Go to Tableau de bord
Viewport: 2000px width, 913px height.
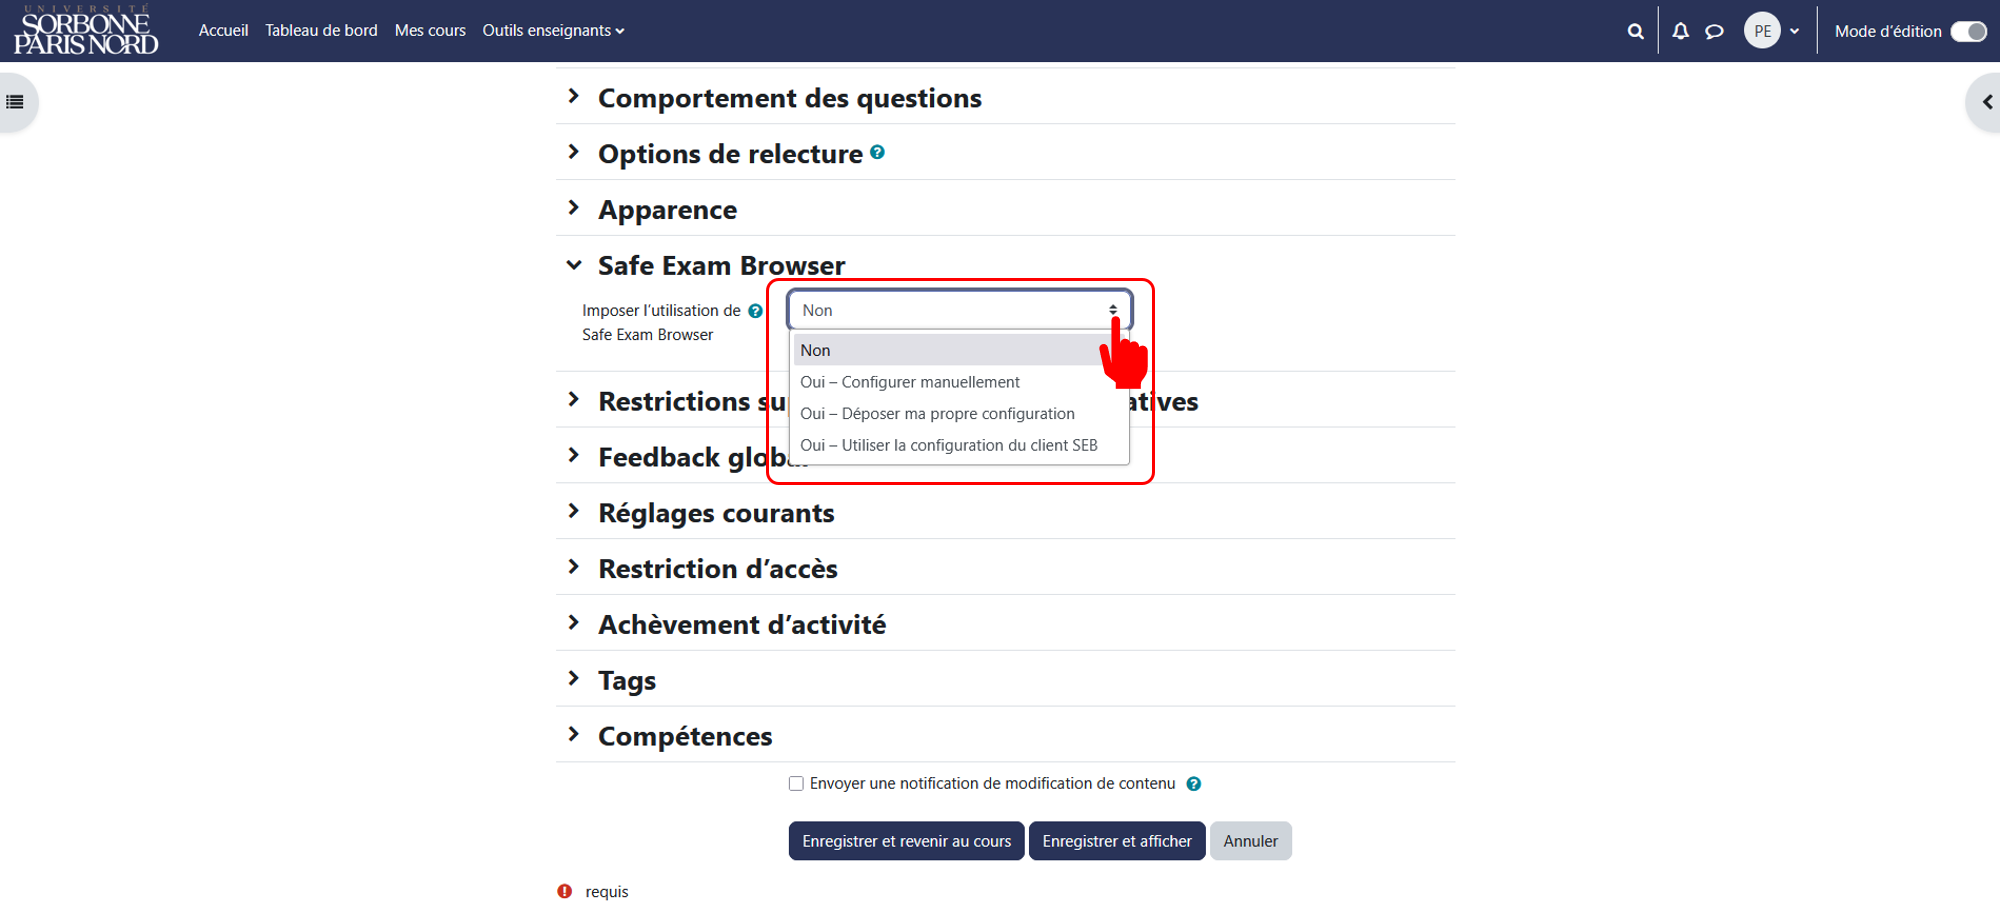pos(321,31)
